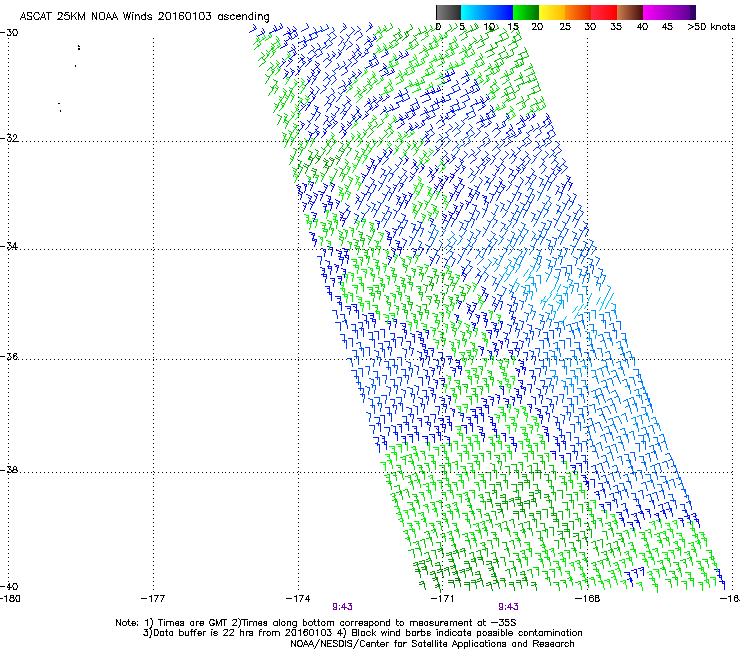The width and height of the screenshot is (740, 650).
Task: Click the note 'Data buffer is 22 hrs from 20160103'
Action: coord(241,633)
